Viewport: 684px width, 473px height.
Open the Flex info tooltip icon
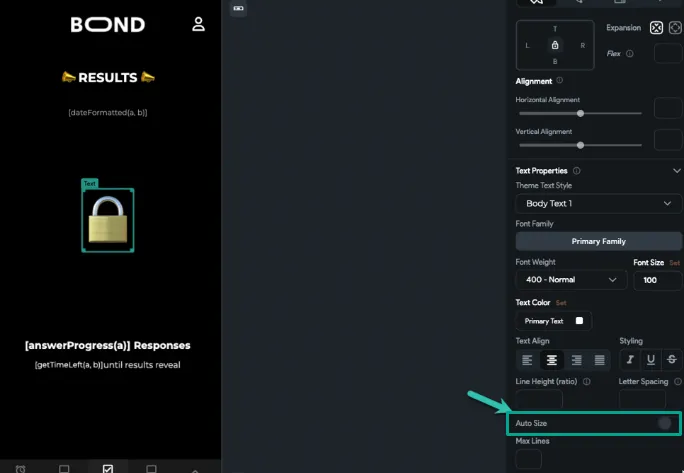click(x=629, y=54)
